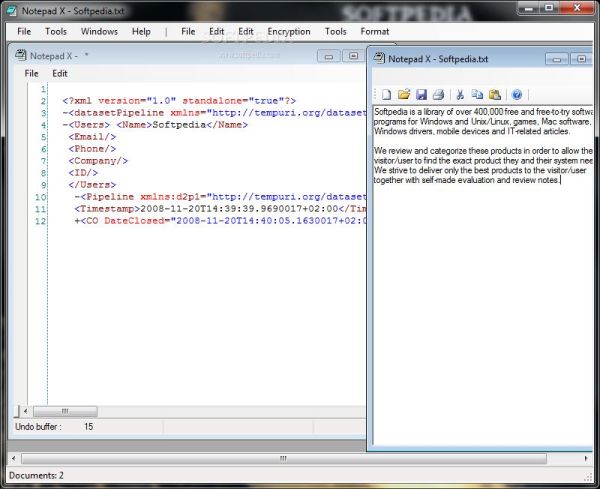
Task: Click the '<Phone/>' line
Action: click(x=92, y=148)
